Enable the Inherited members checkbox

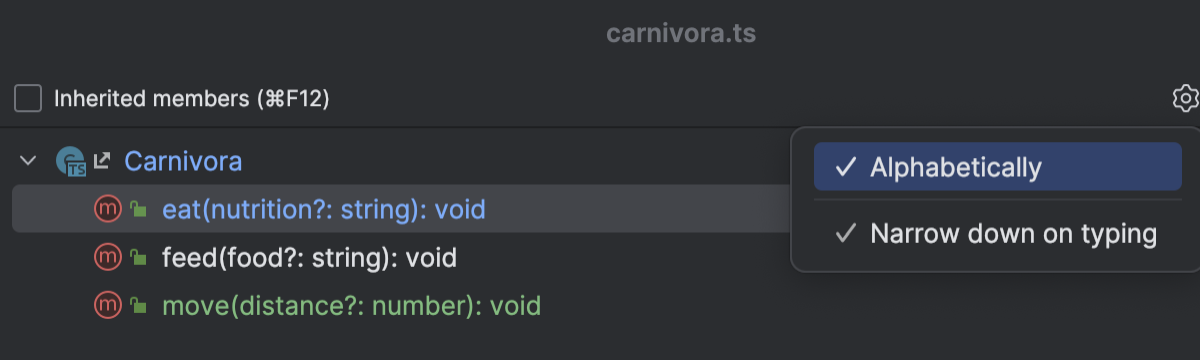pos(28,99)
